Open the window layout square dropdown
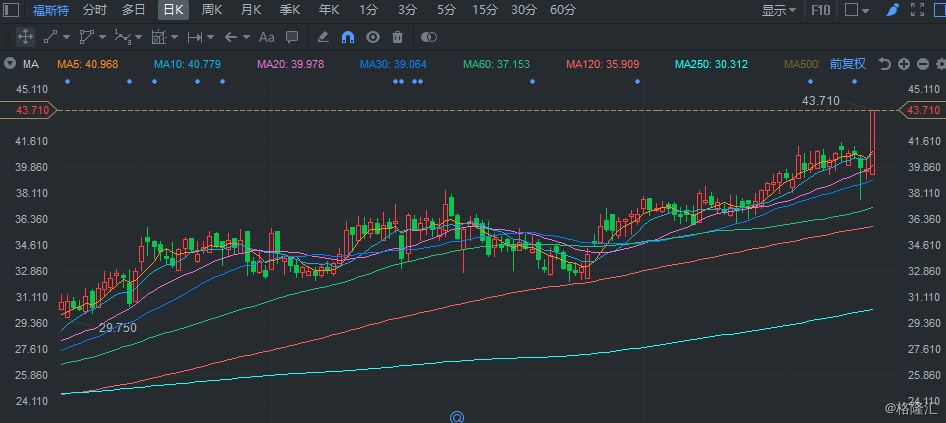Screen dimensions: 946x423 click(857, 10)
